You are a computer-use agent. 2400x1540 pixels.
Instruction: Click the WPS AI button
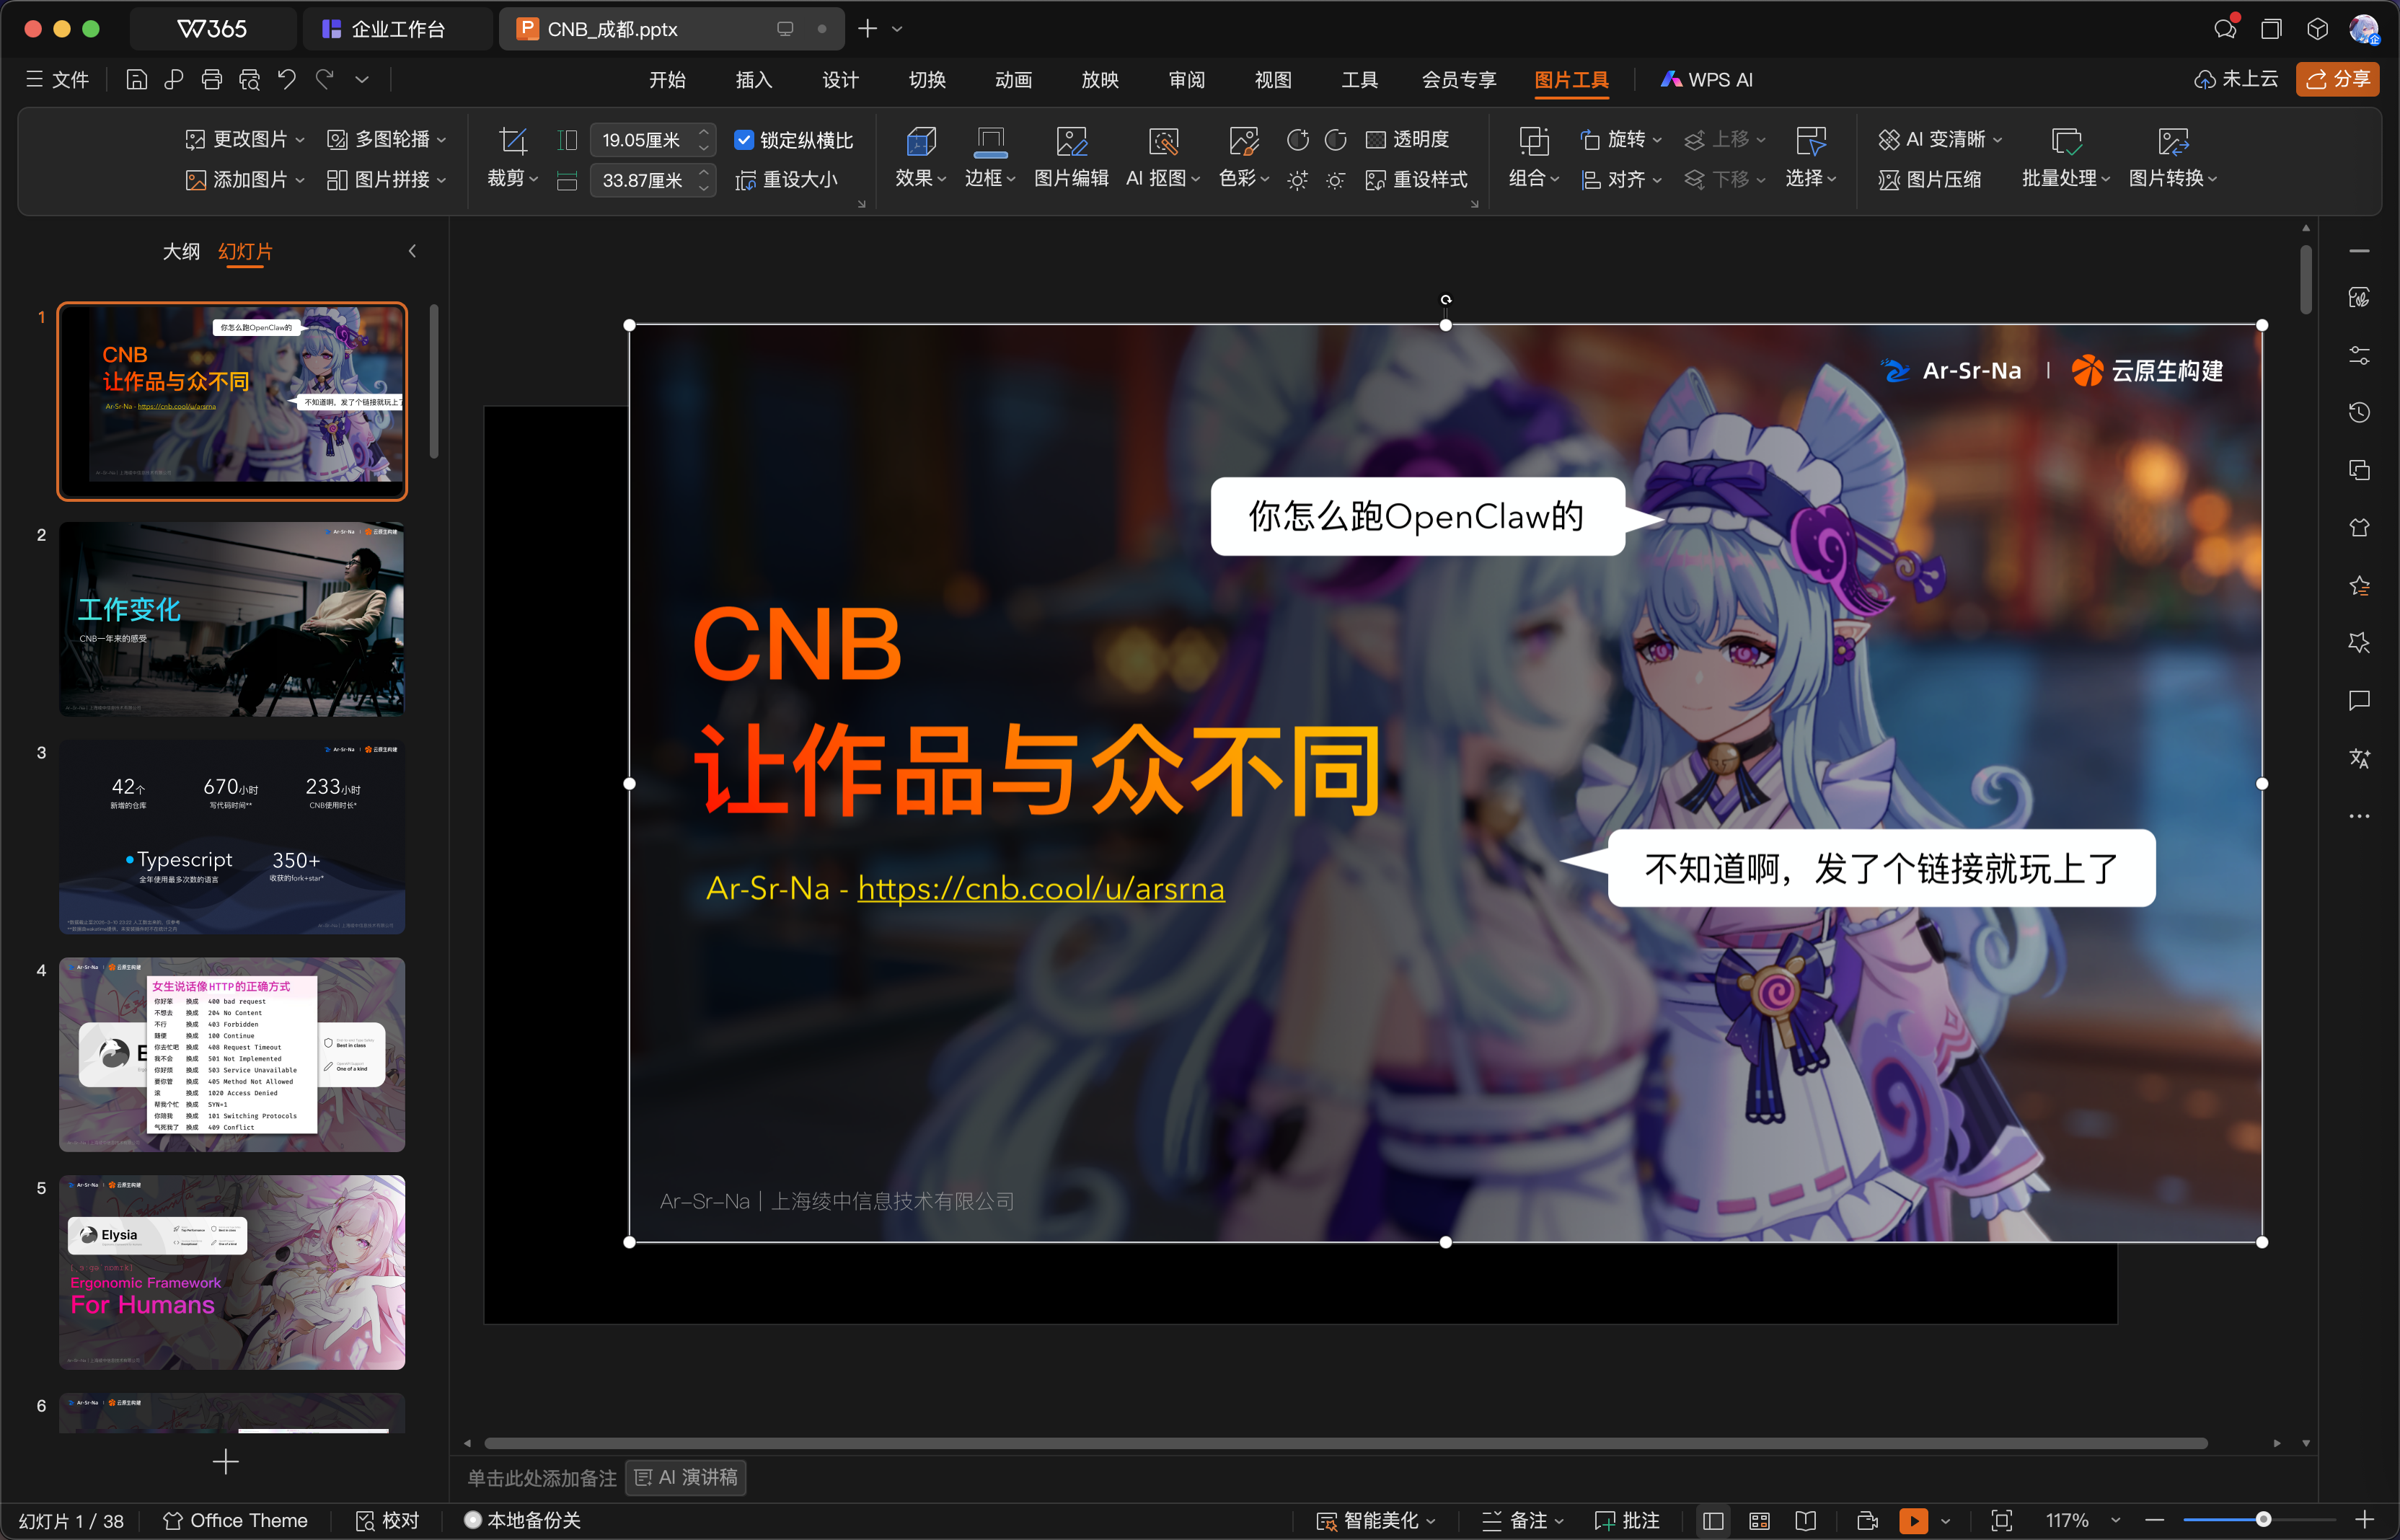click(1707, 79)
